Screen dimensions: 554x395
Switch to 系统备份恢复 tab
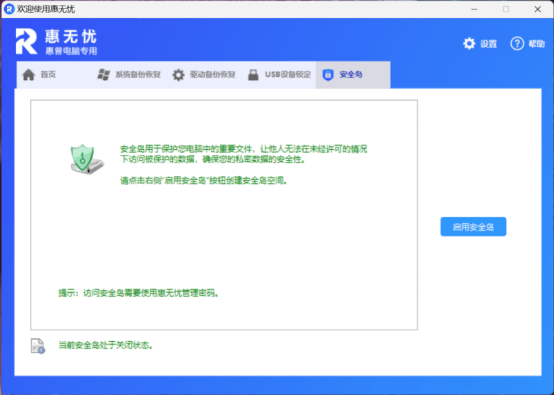pyautogui.click(x=129, y=75)
